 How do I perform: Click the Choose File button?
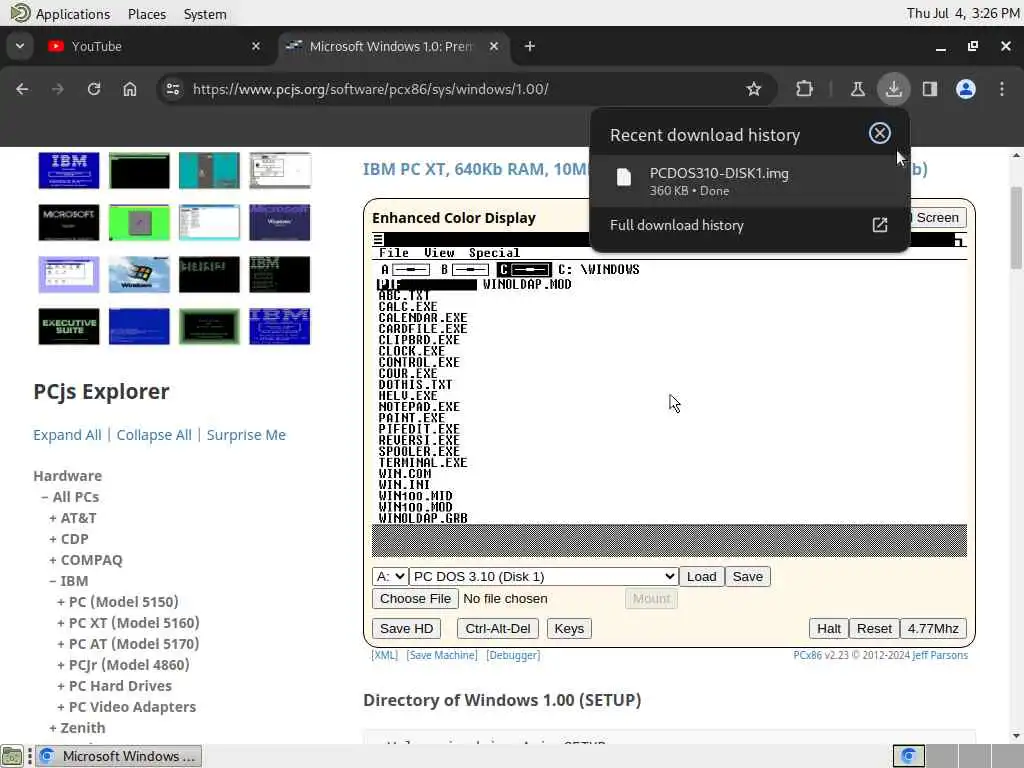(x=415, y=599)
